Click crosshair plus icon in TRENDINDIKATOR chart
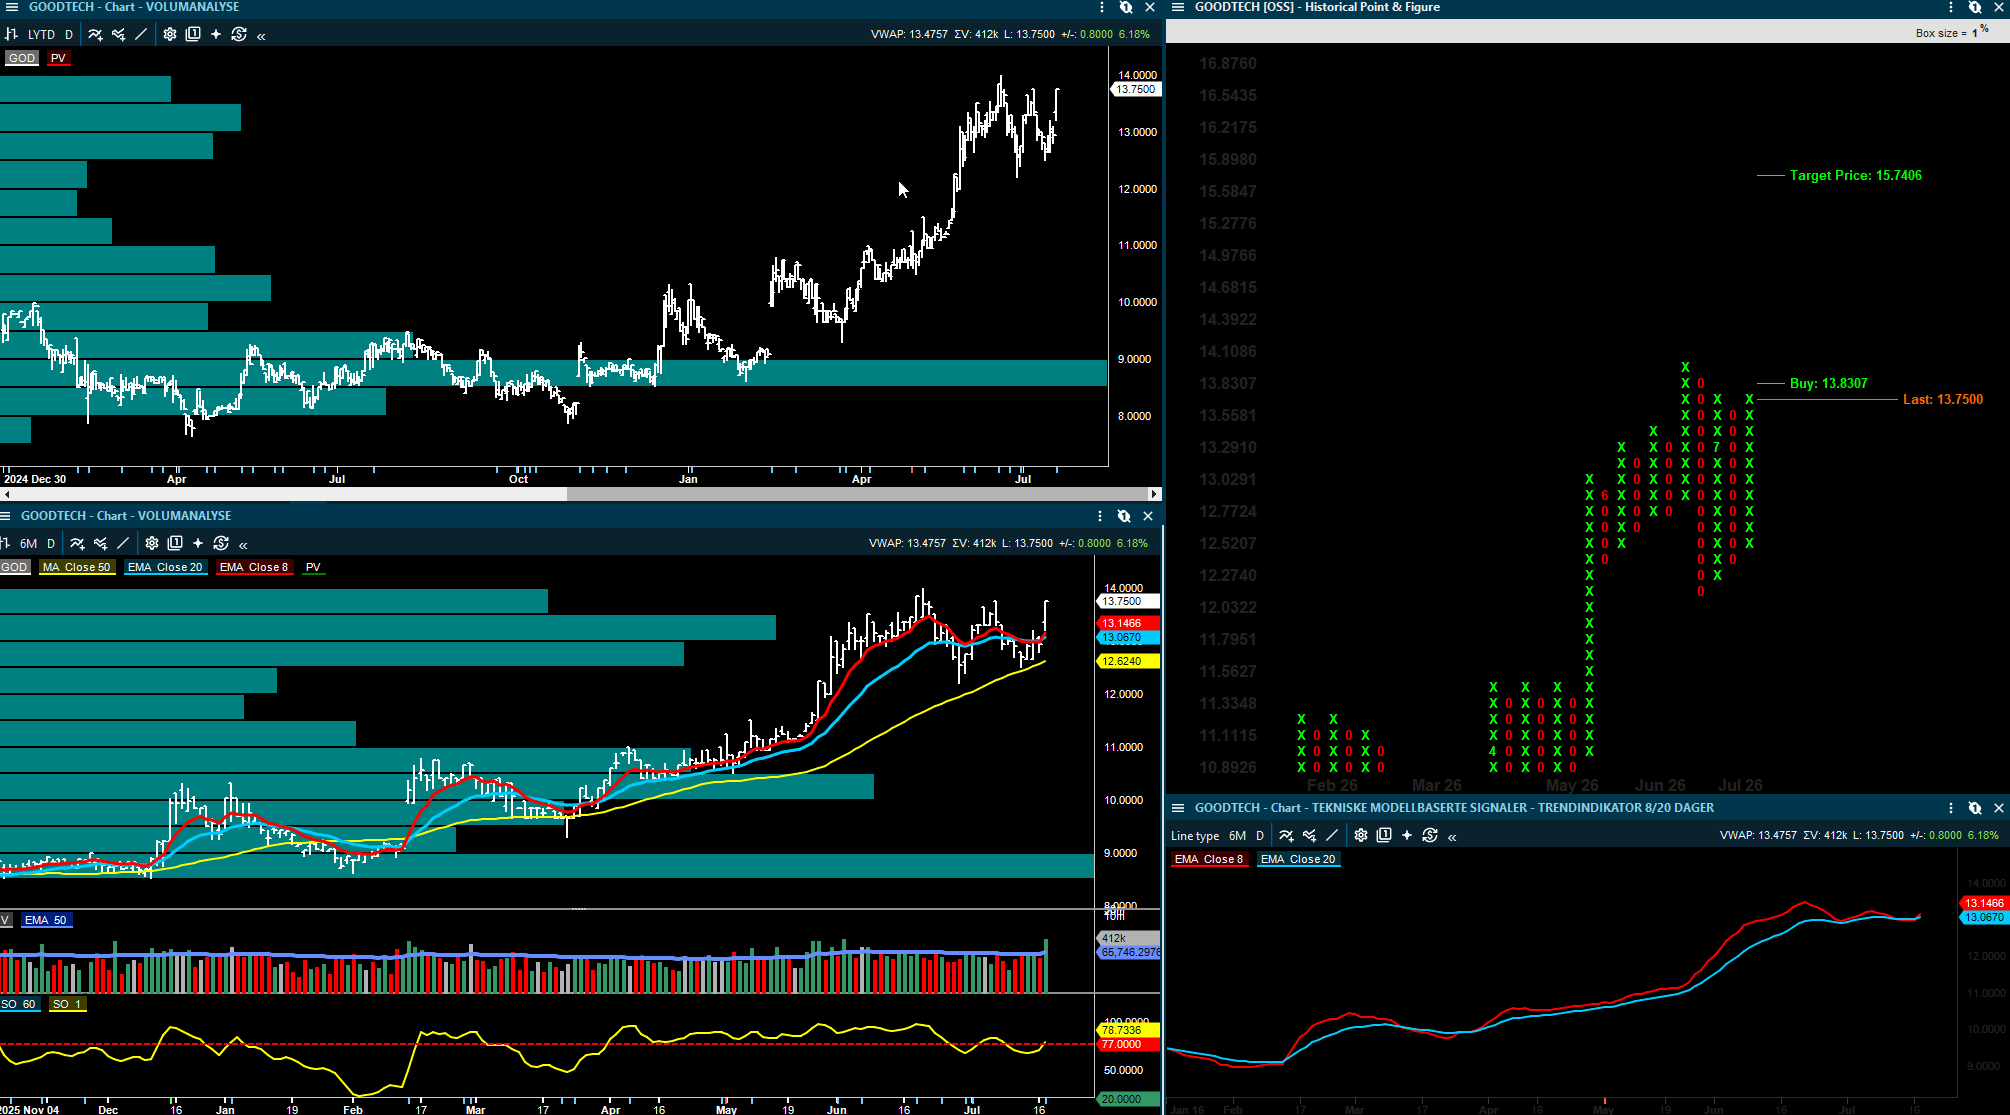This screenshot has width=2010, height=1115. (1407, 835)
